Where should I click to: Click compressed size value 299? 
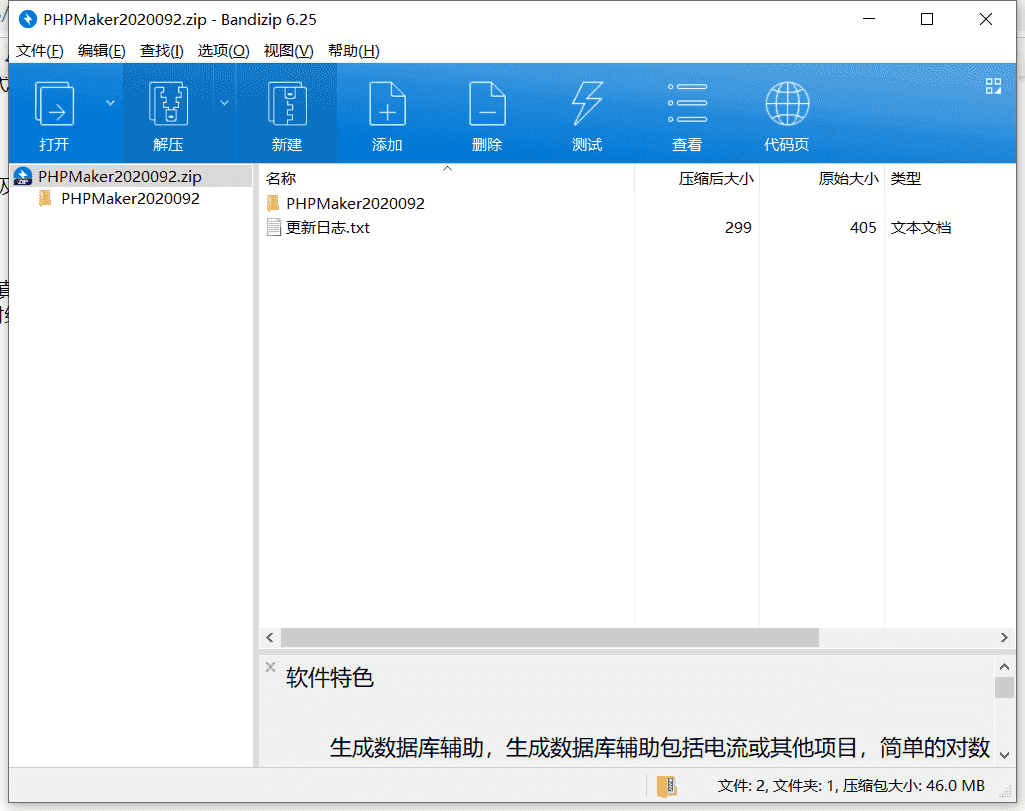738,227
